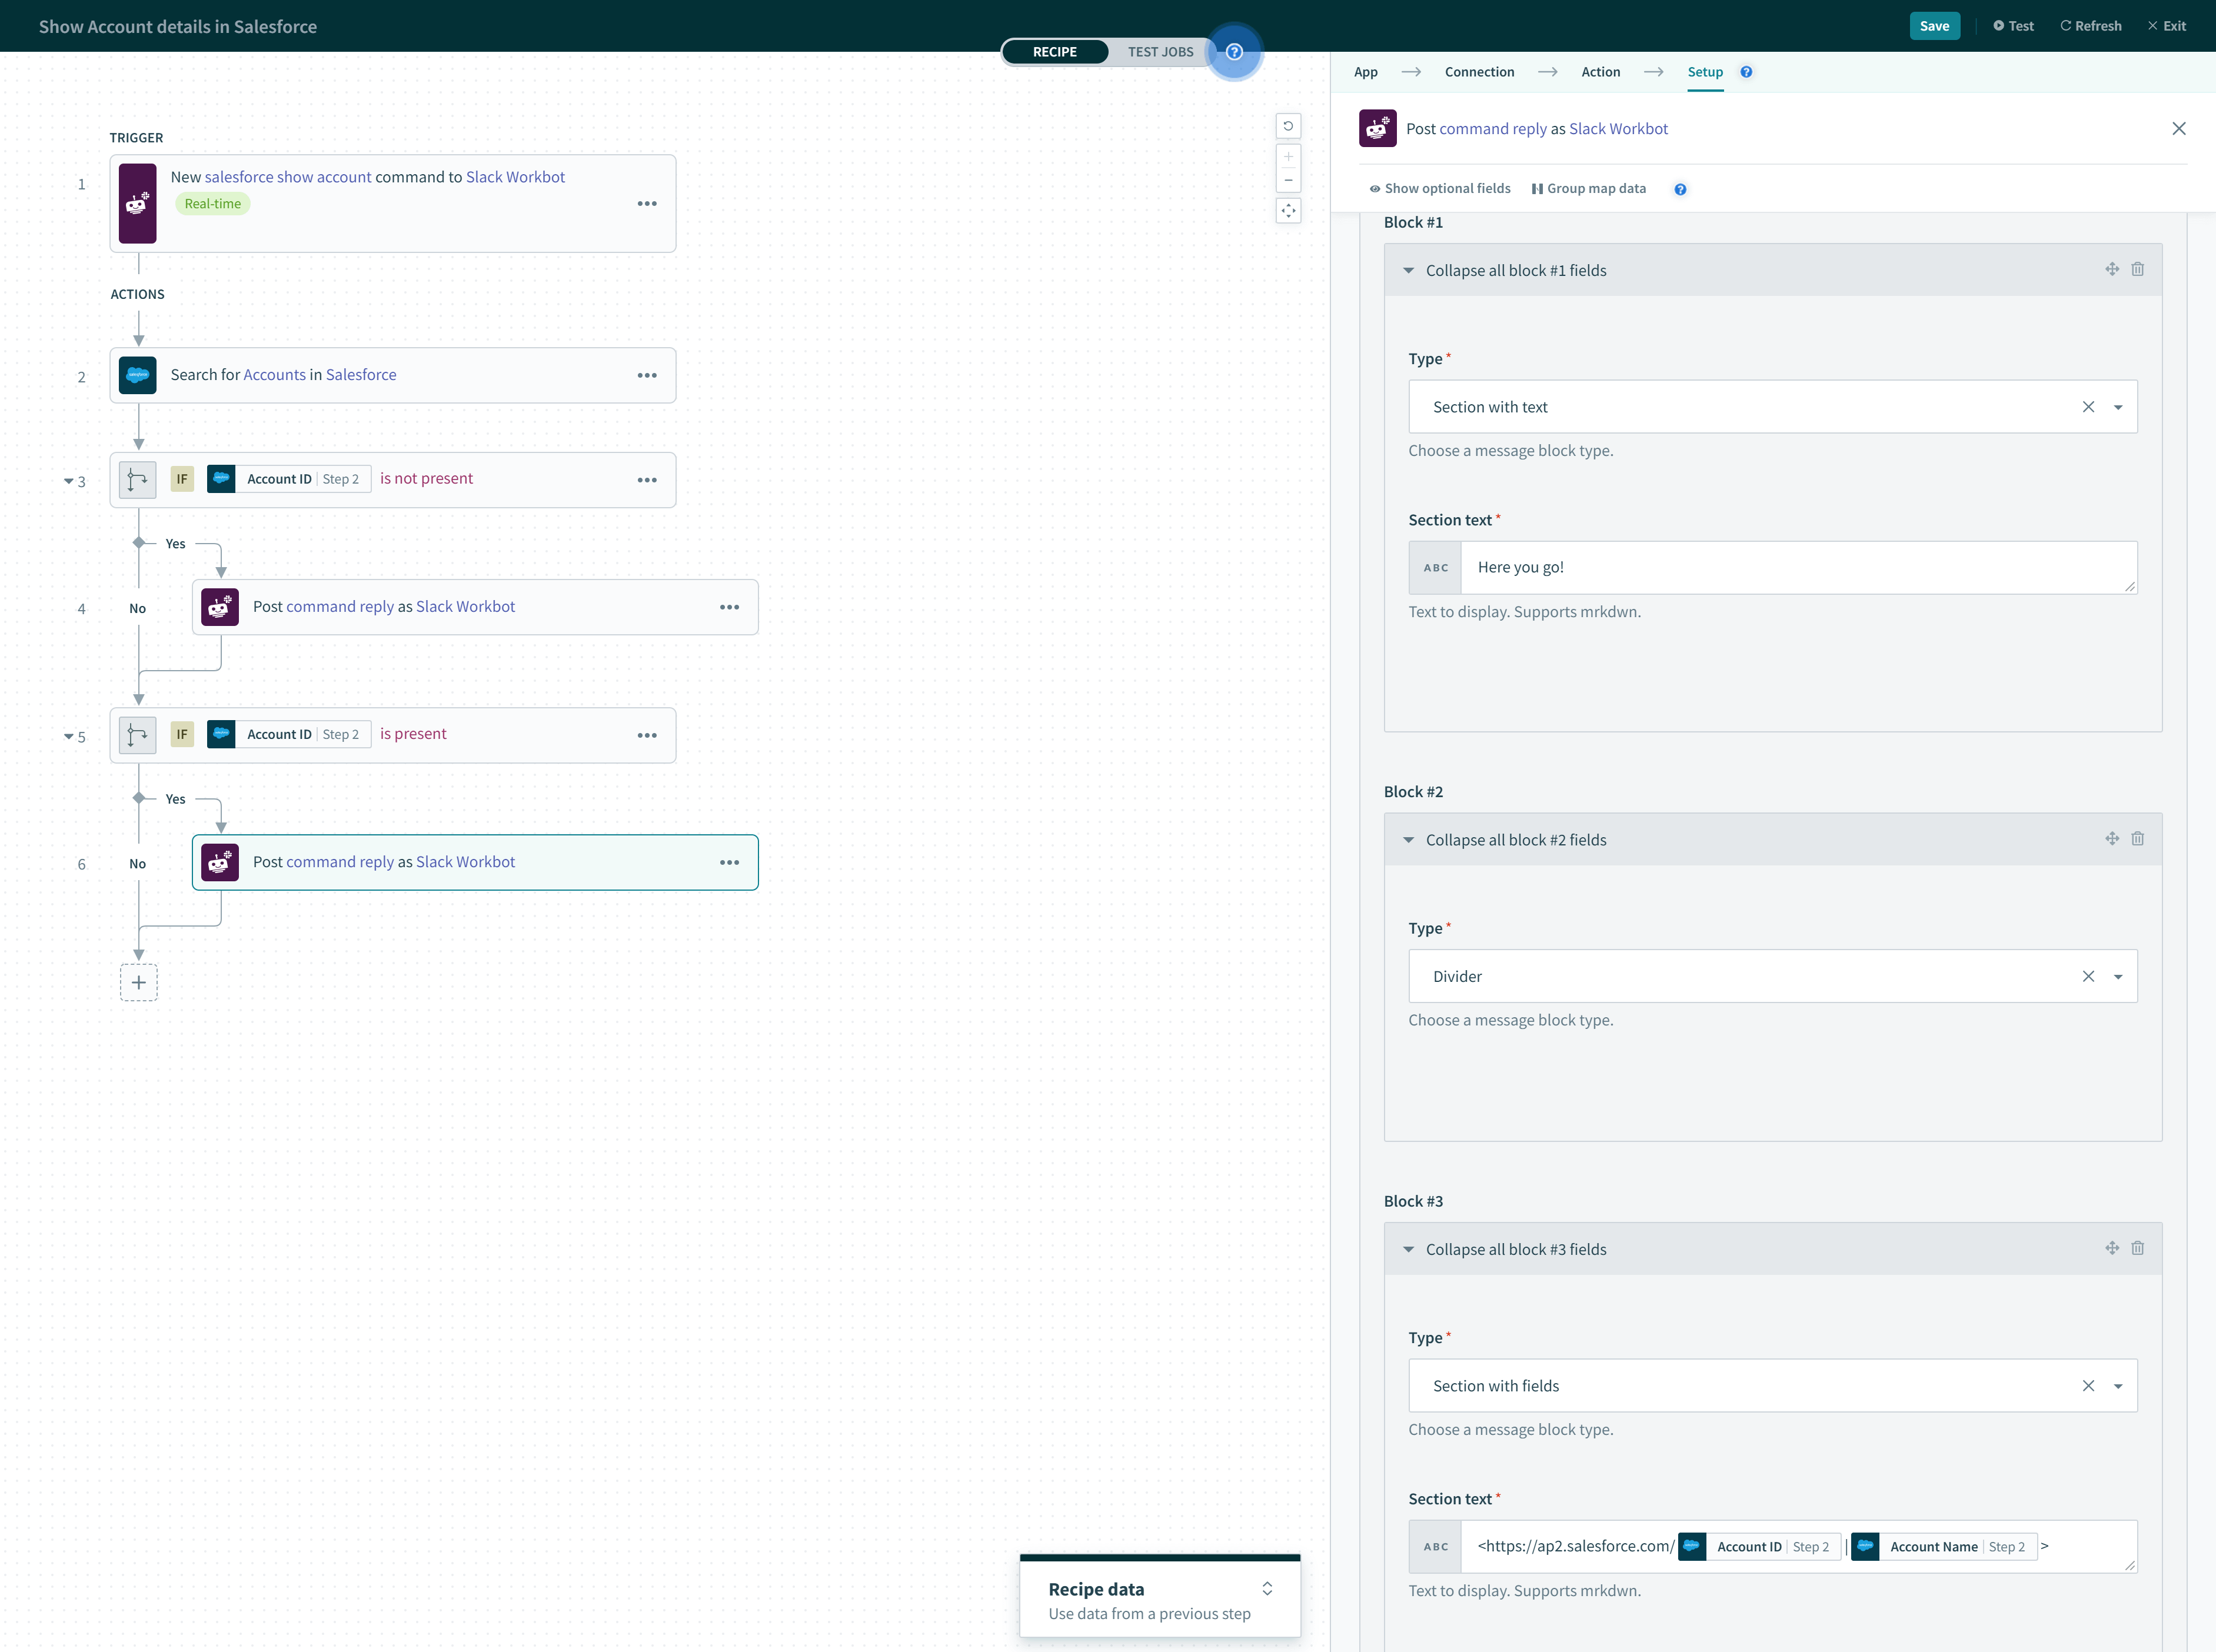Click canvas undo rotate icon

(x=1288, y=126)
